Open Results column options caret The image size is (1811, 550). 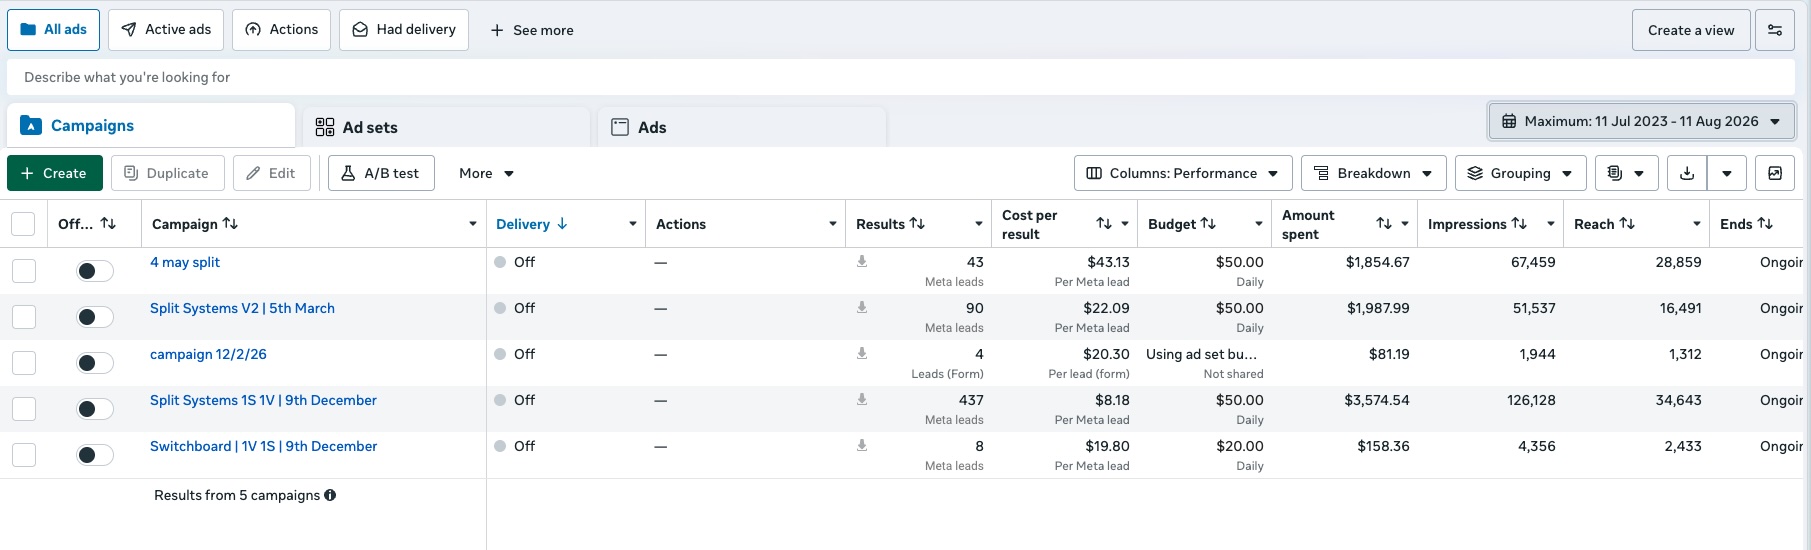979,224
